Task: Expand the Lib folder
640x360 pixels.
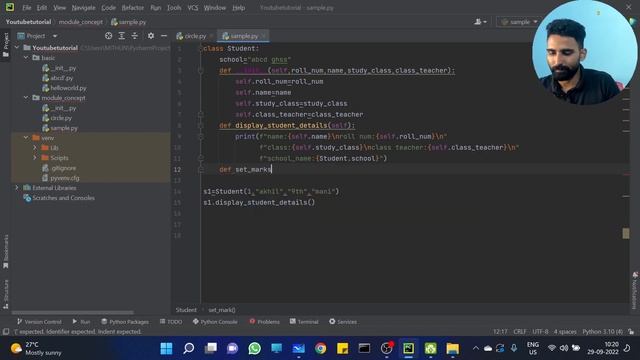Action: (35, 148)
